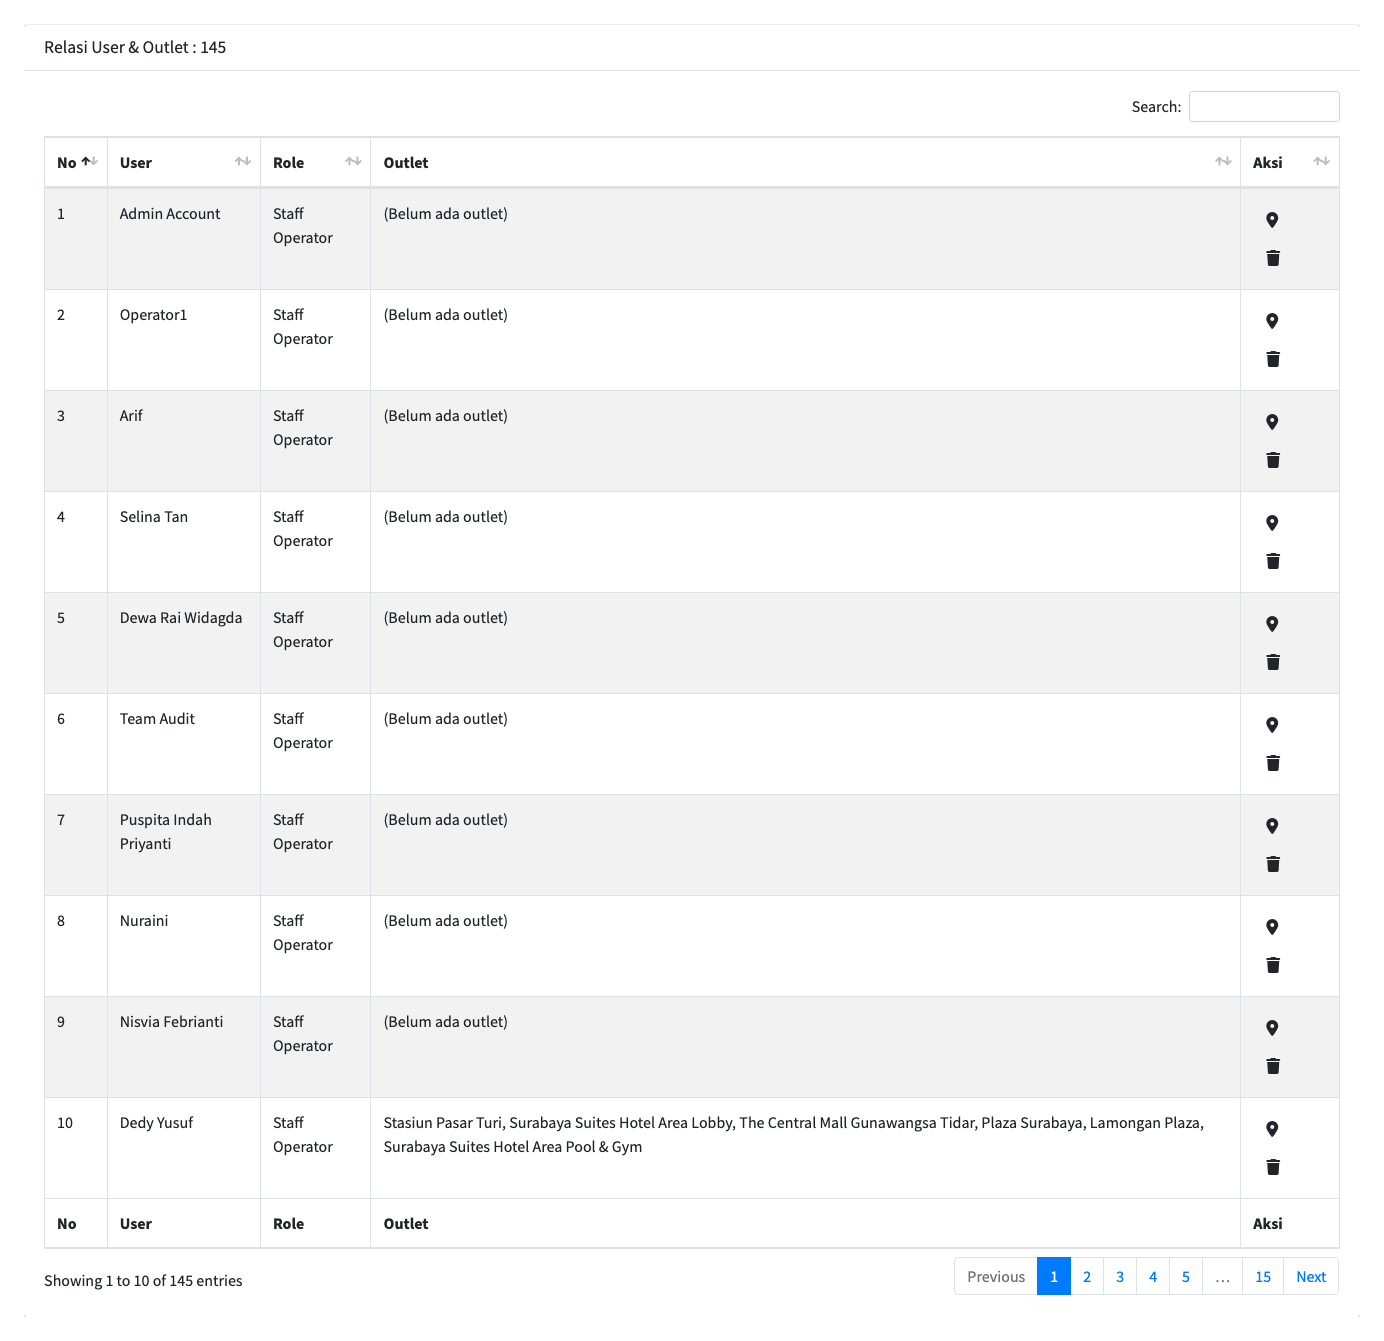1384x1341 pixels.
Task: Click the Next pagination button
Action: pyautogui.click(x=1311, y=1276)
